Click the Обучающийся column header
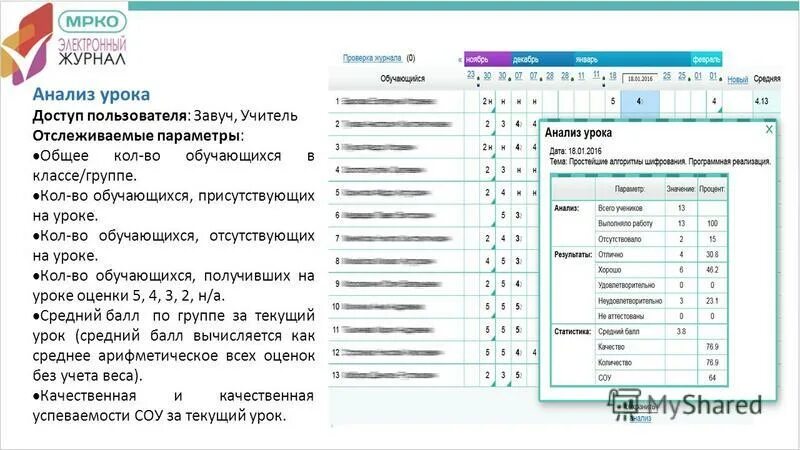This screenshot has height=450, width=800. pos(402,79)
